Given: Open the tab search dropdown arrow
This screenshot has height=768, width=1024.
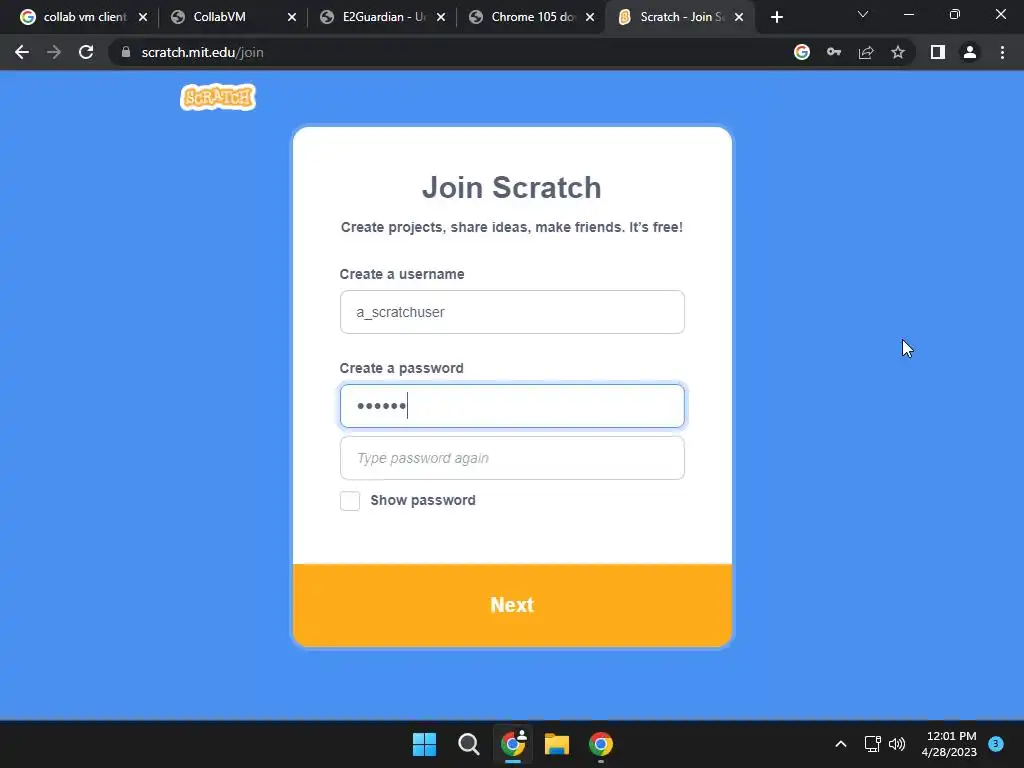Looking at the screenshot, I should [863, 14].
